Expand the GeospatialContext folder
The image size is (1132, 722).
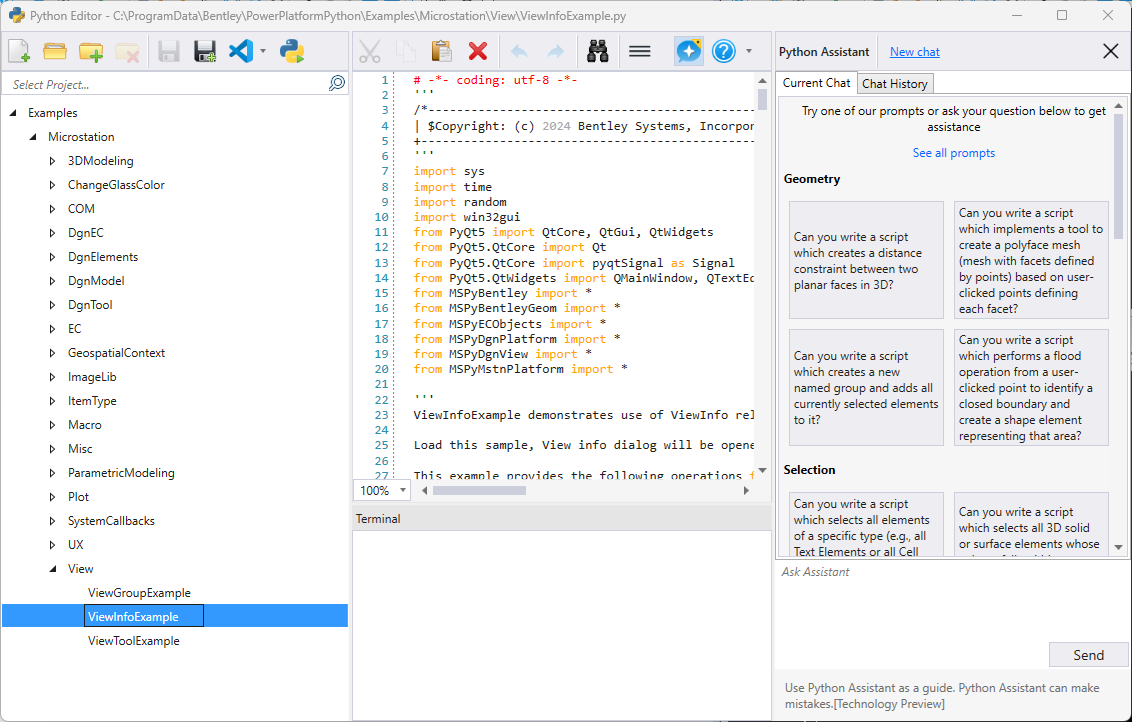[52, 353]
